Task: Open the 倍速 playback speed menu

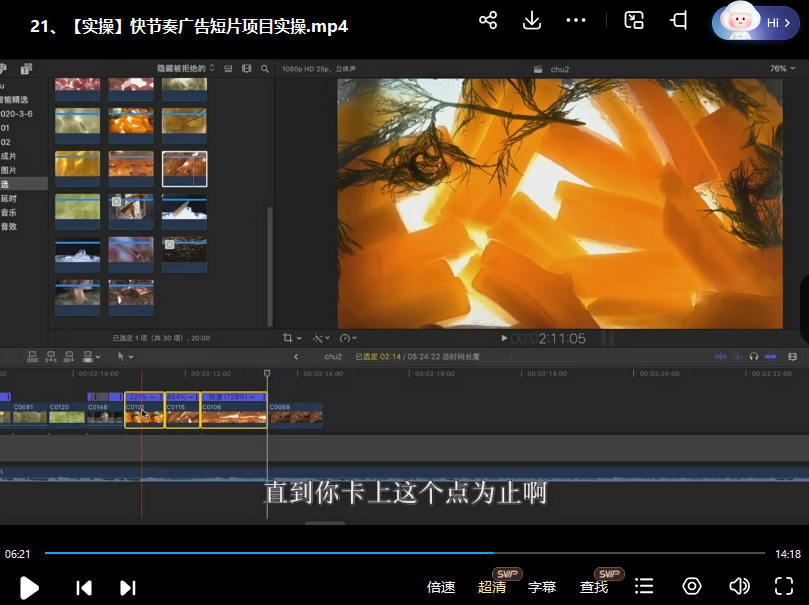Action: pos(441,587)
